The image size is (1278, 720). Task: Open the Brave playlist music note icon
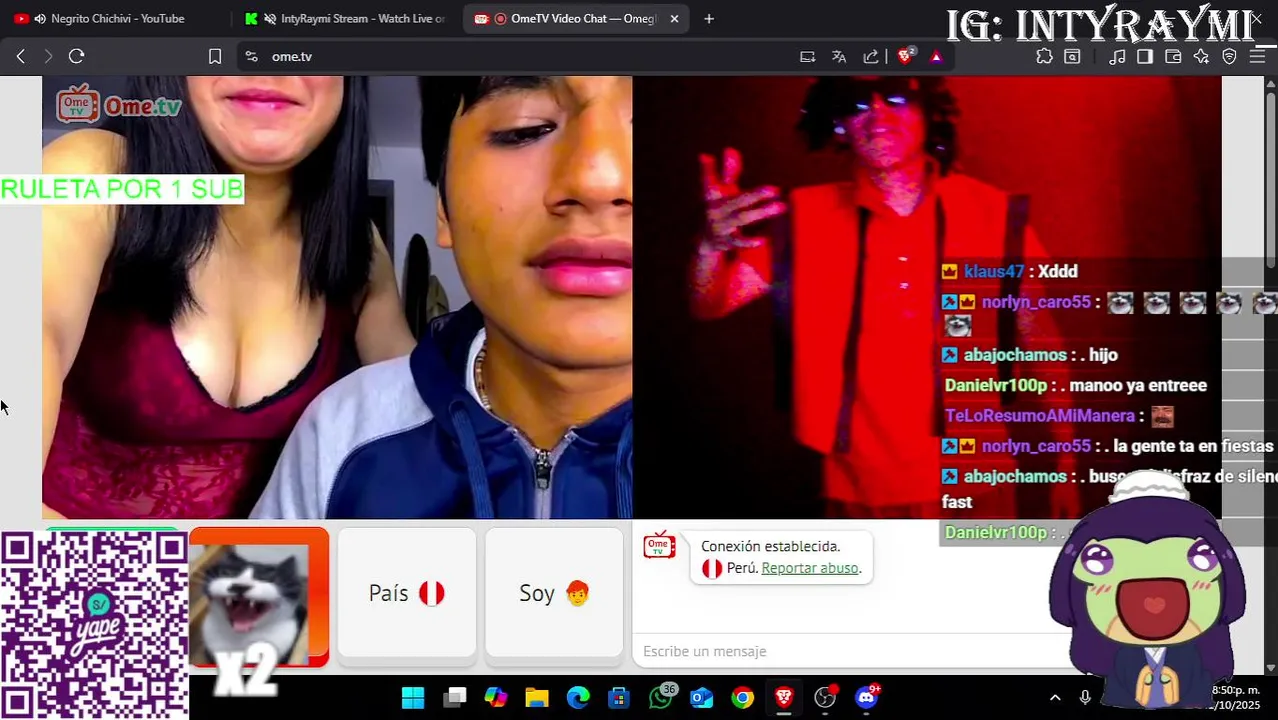point(1118,57)
